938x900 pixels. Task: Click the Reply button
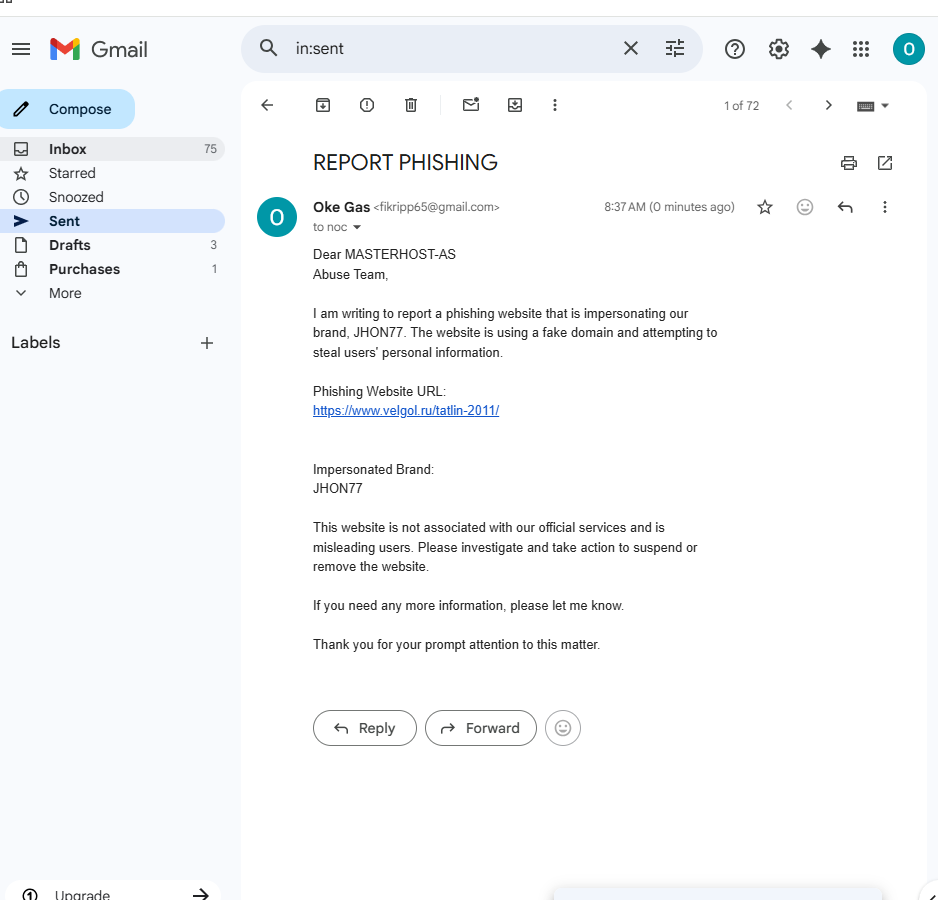pos(364,728)
